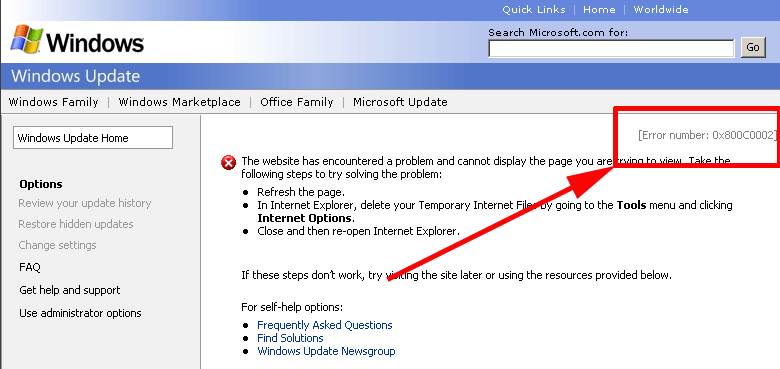Click Review your update history
Image resolution: width=780 pixels, height=369 pixels.
coord(85,203)
